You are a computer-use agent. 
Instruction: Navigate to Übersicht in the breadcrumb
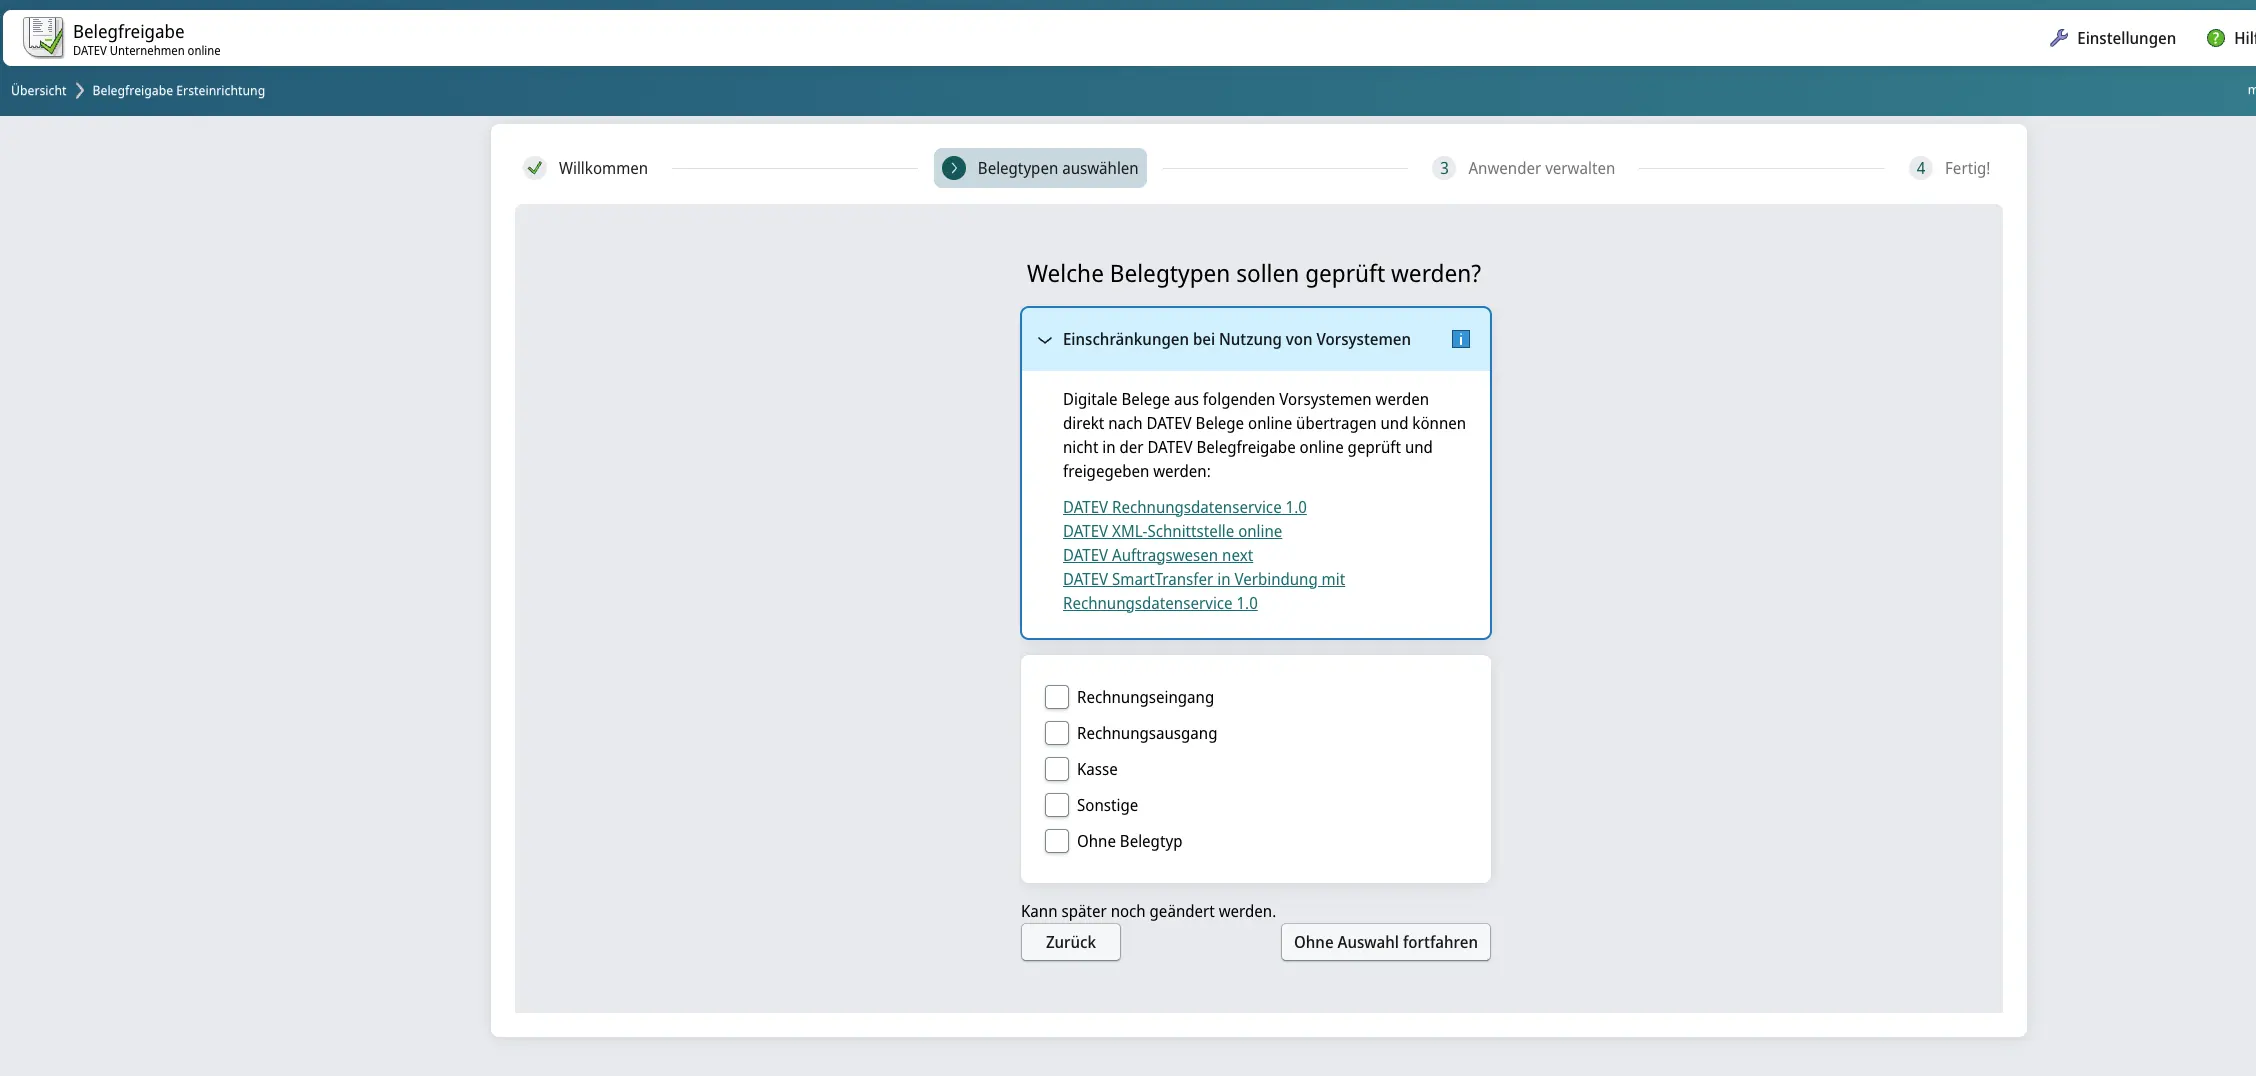37,90
